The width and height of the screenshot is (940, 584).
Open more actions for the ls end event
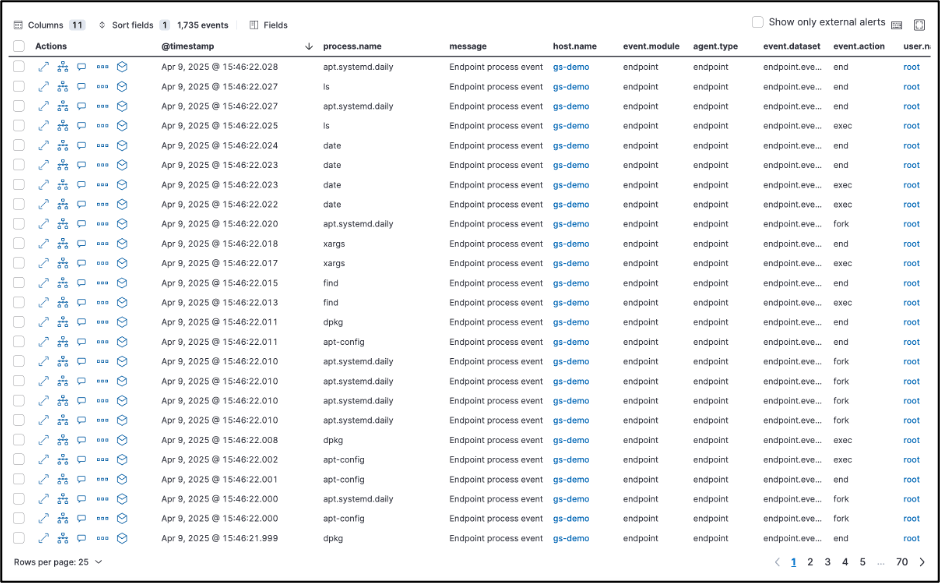pos(103,87)
